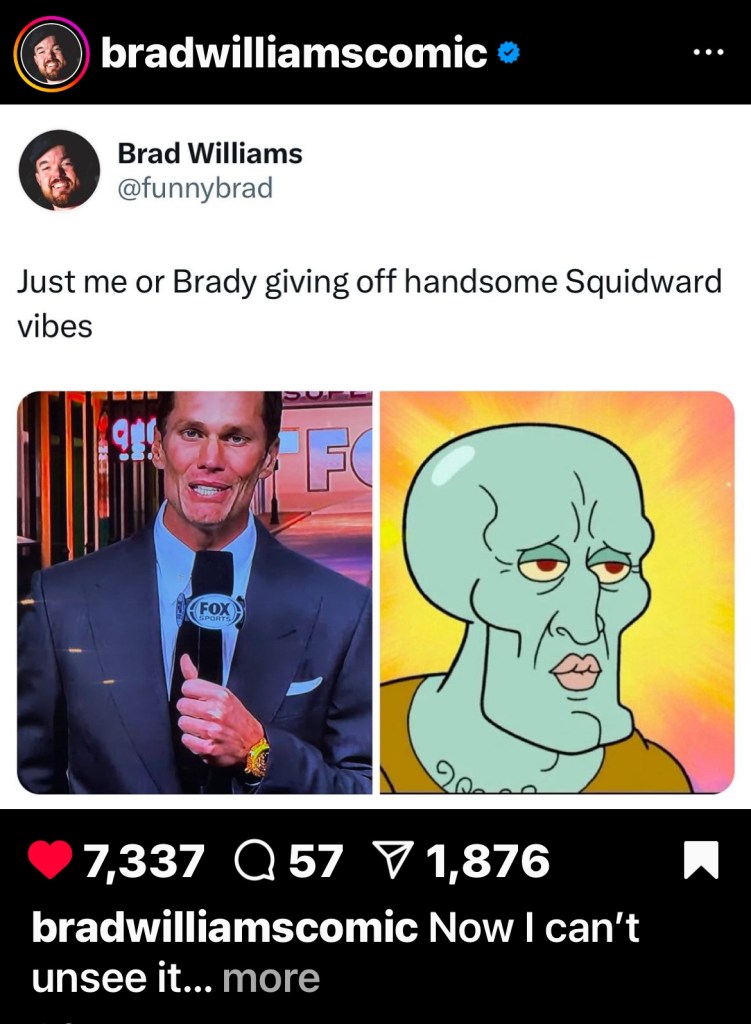Open comments via speech bubble icon
This screenshot has width=751, height=1024.
pos(256,861)
